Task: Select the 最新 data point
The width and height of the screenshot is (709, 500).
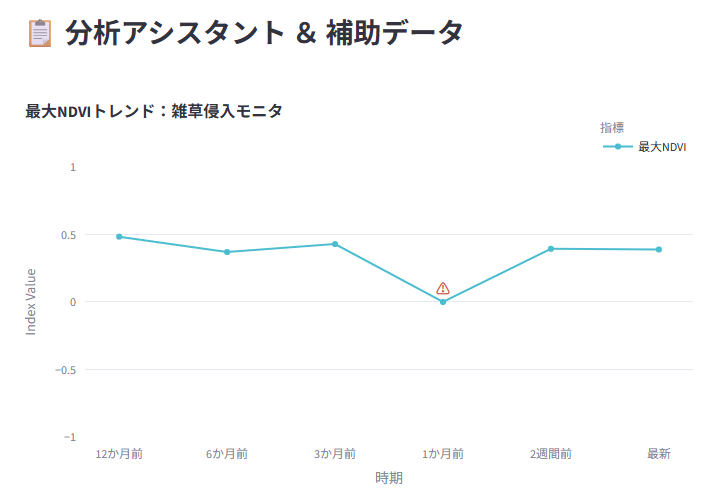Action: pyautogui.click(x=659, y=249)
